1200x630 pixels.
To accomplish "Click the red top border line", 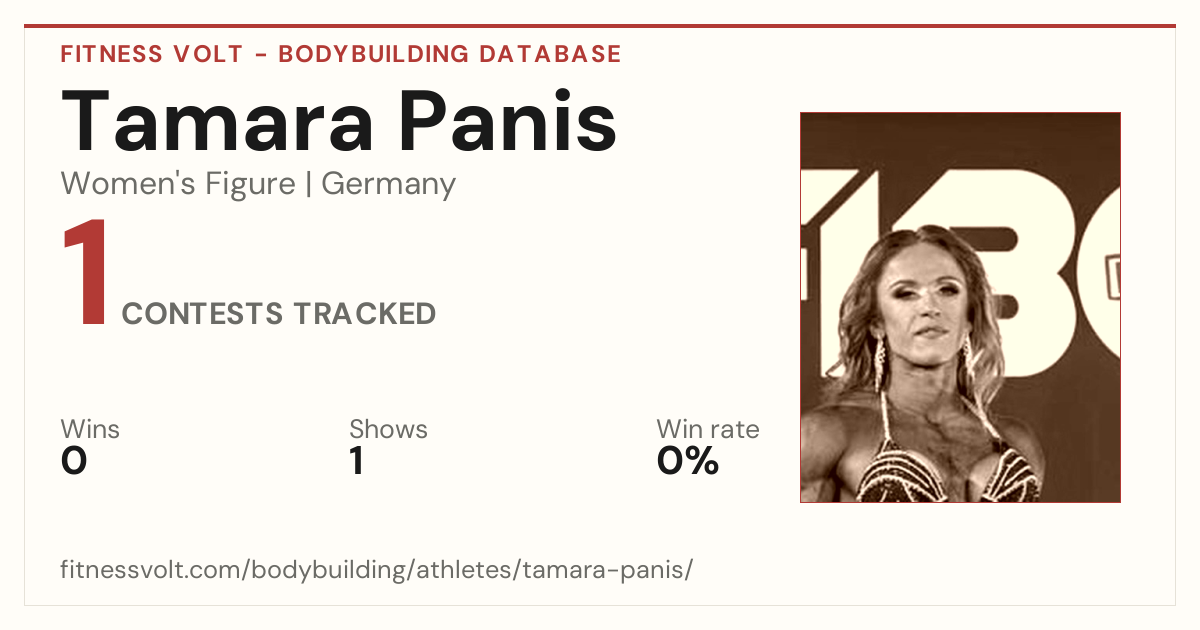I will (600, 26).
